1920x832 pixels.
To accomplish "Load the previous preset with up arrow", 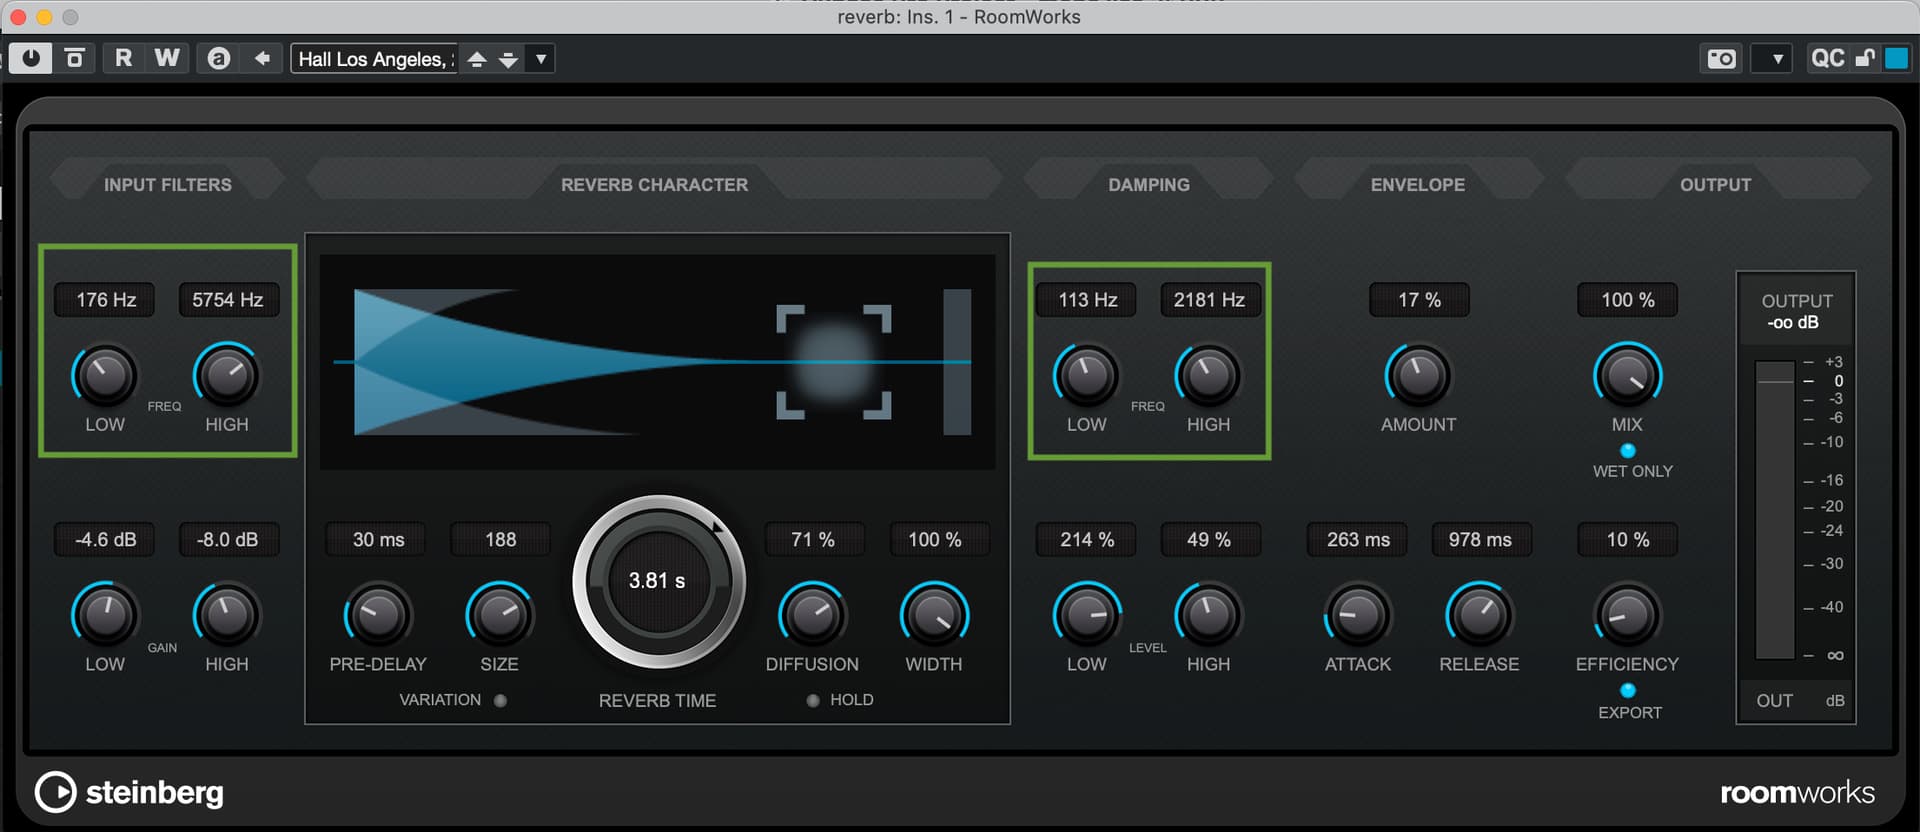I will click(x=477, y=59).
